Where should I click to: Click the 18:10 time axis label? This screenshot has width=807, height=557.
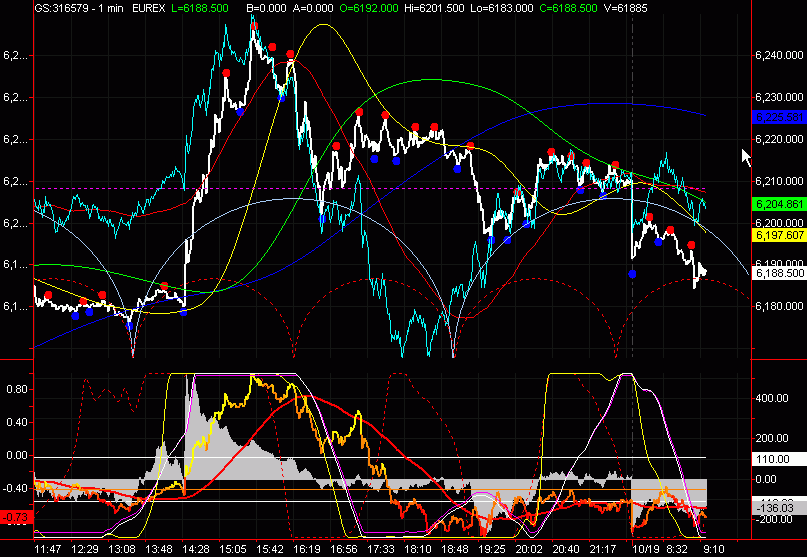pyautogui.click(x=417, y=549)
